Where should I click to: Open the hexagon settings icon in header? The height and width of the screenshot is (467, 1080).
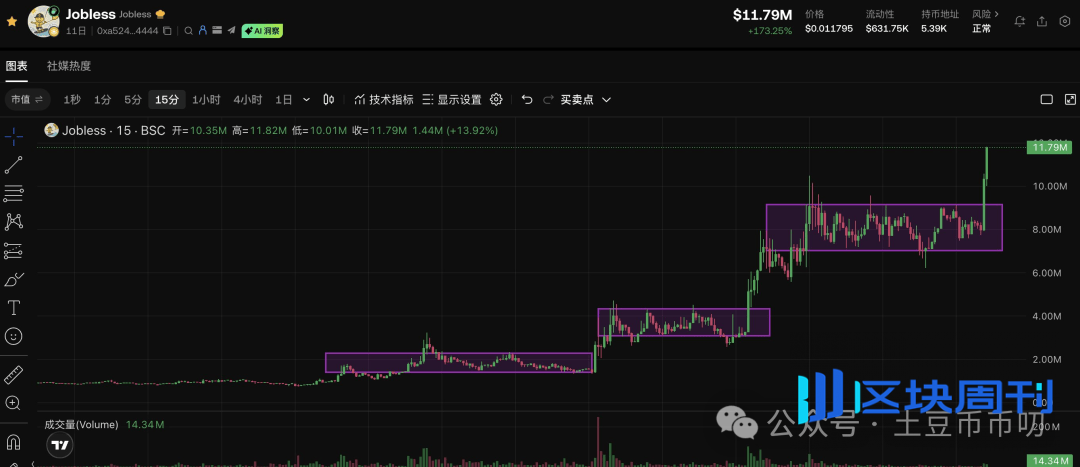pos(1065,21)
